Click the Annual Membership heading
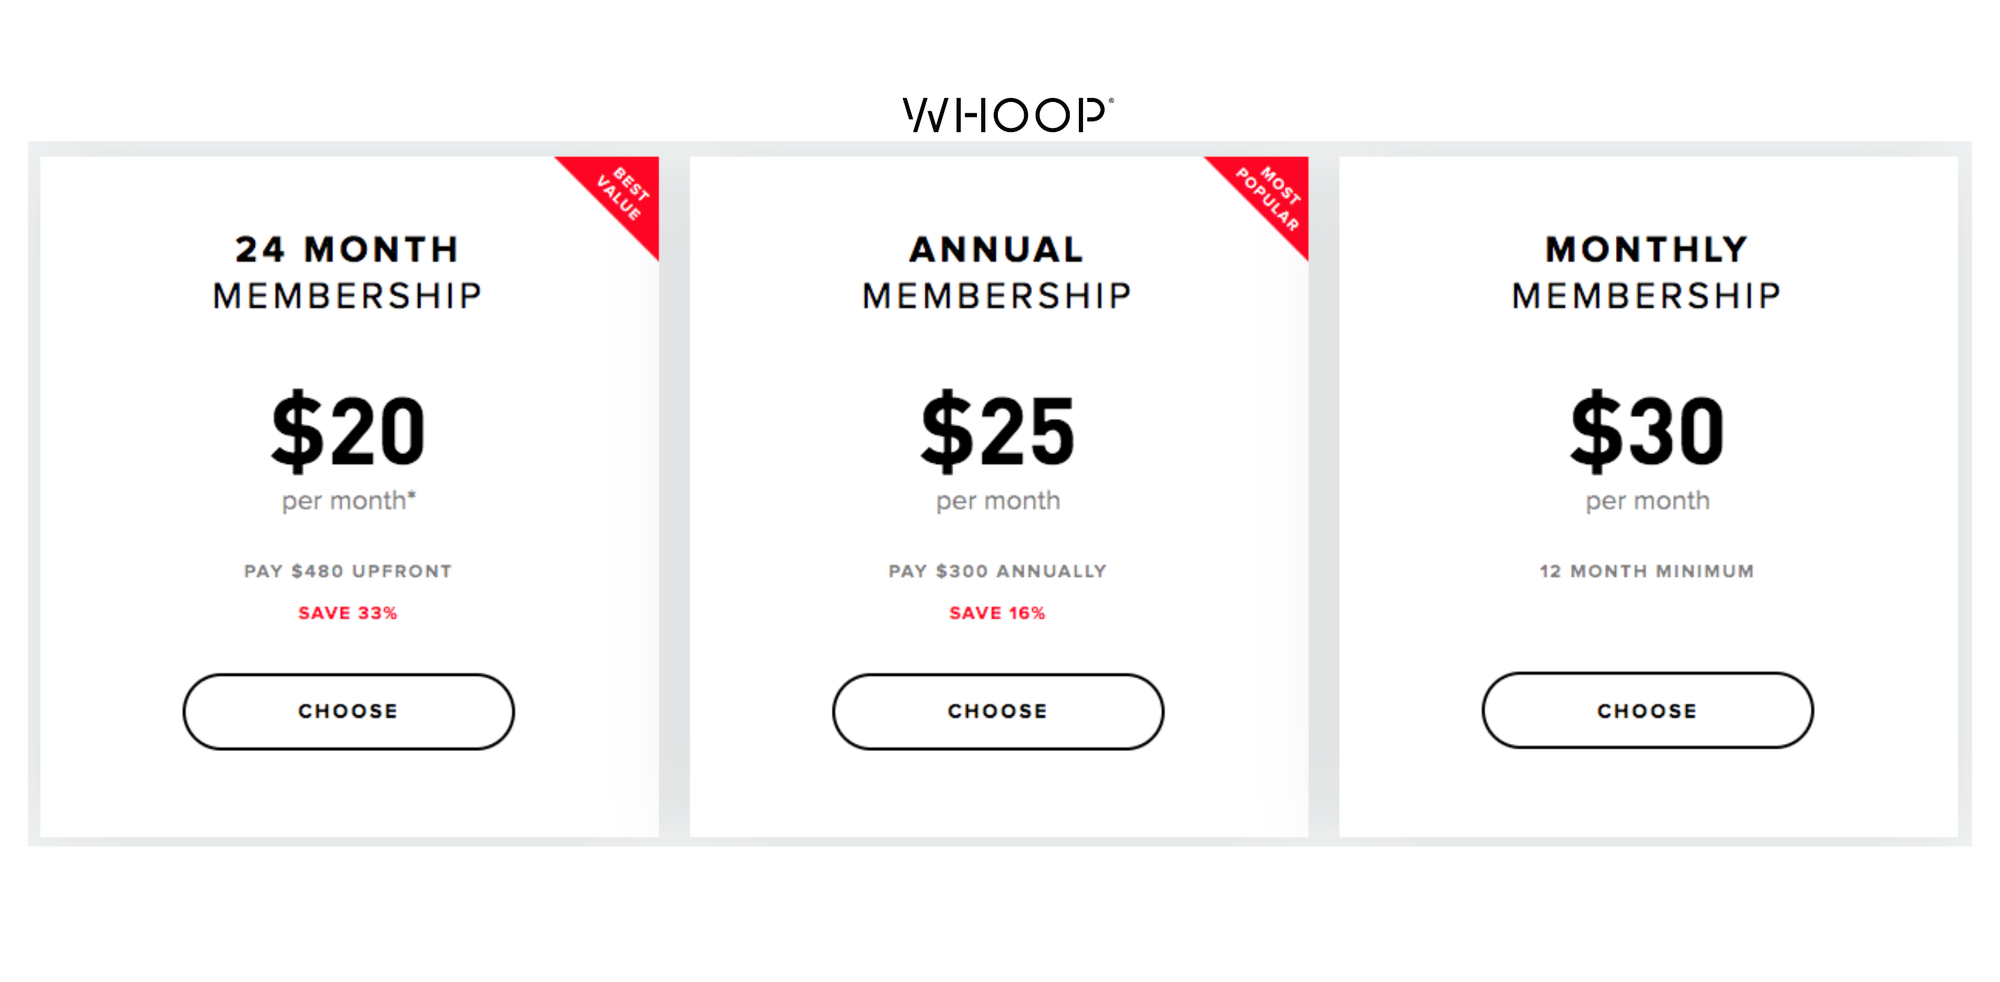This screenshot has height=982, width=2000. (x=997, y=272)
